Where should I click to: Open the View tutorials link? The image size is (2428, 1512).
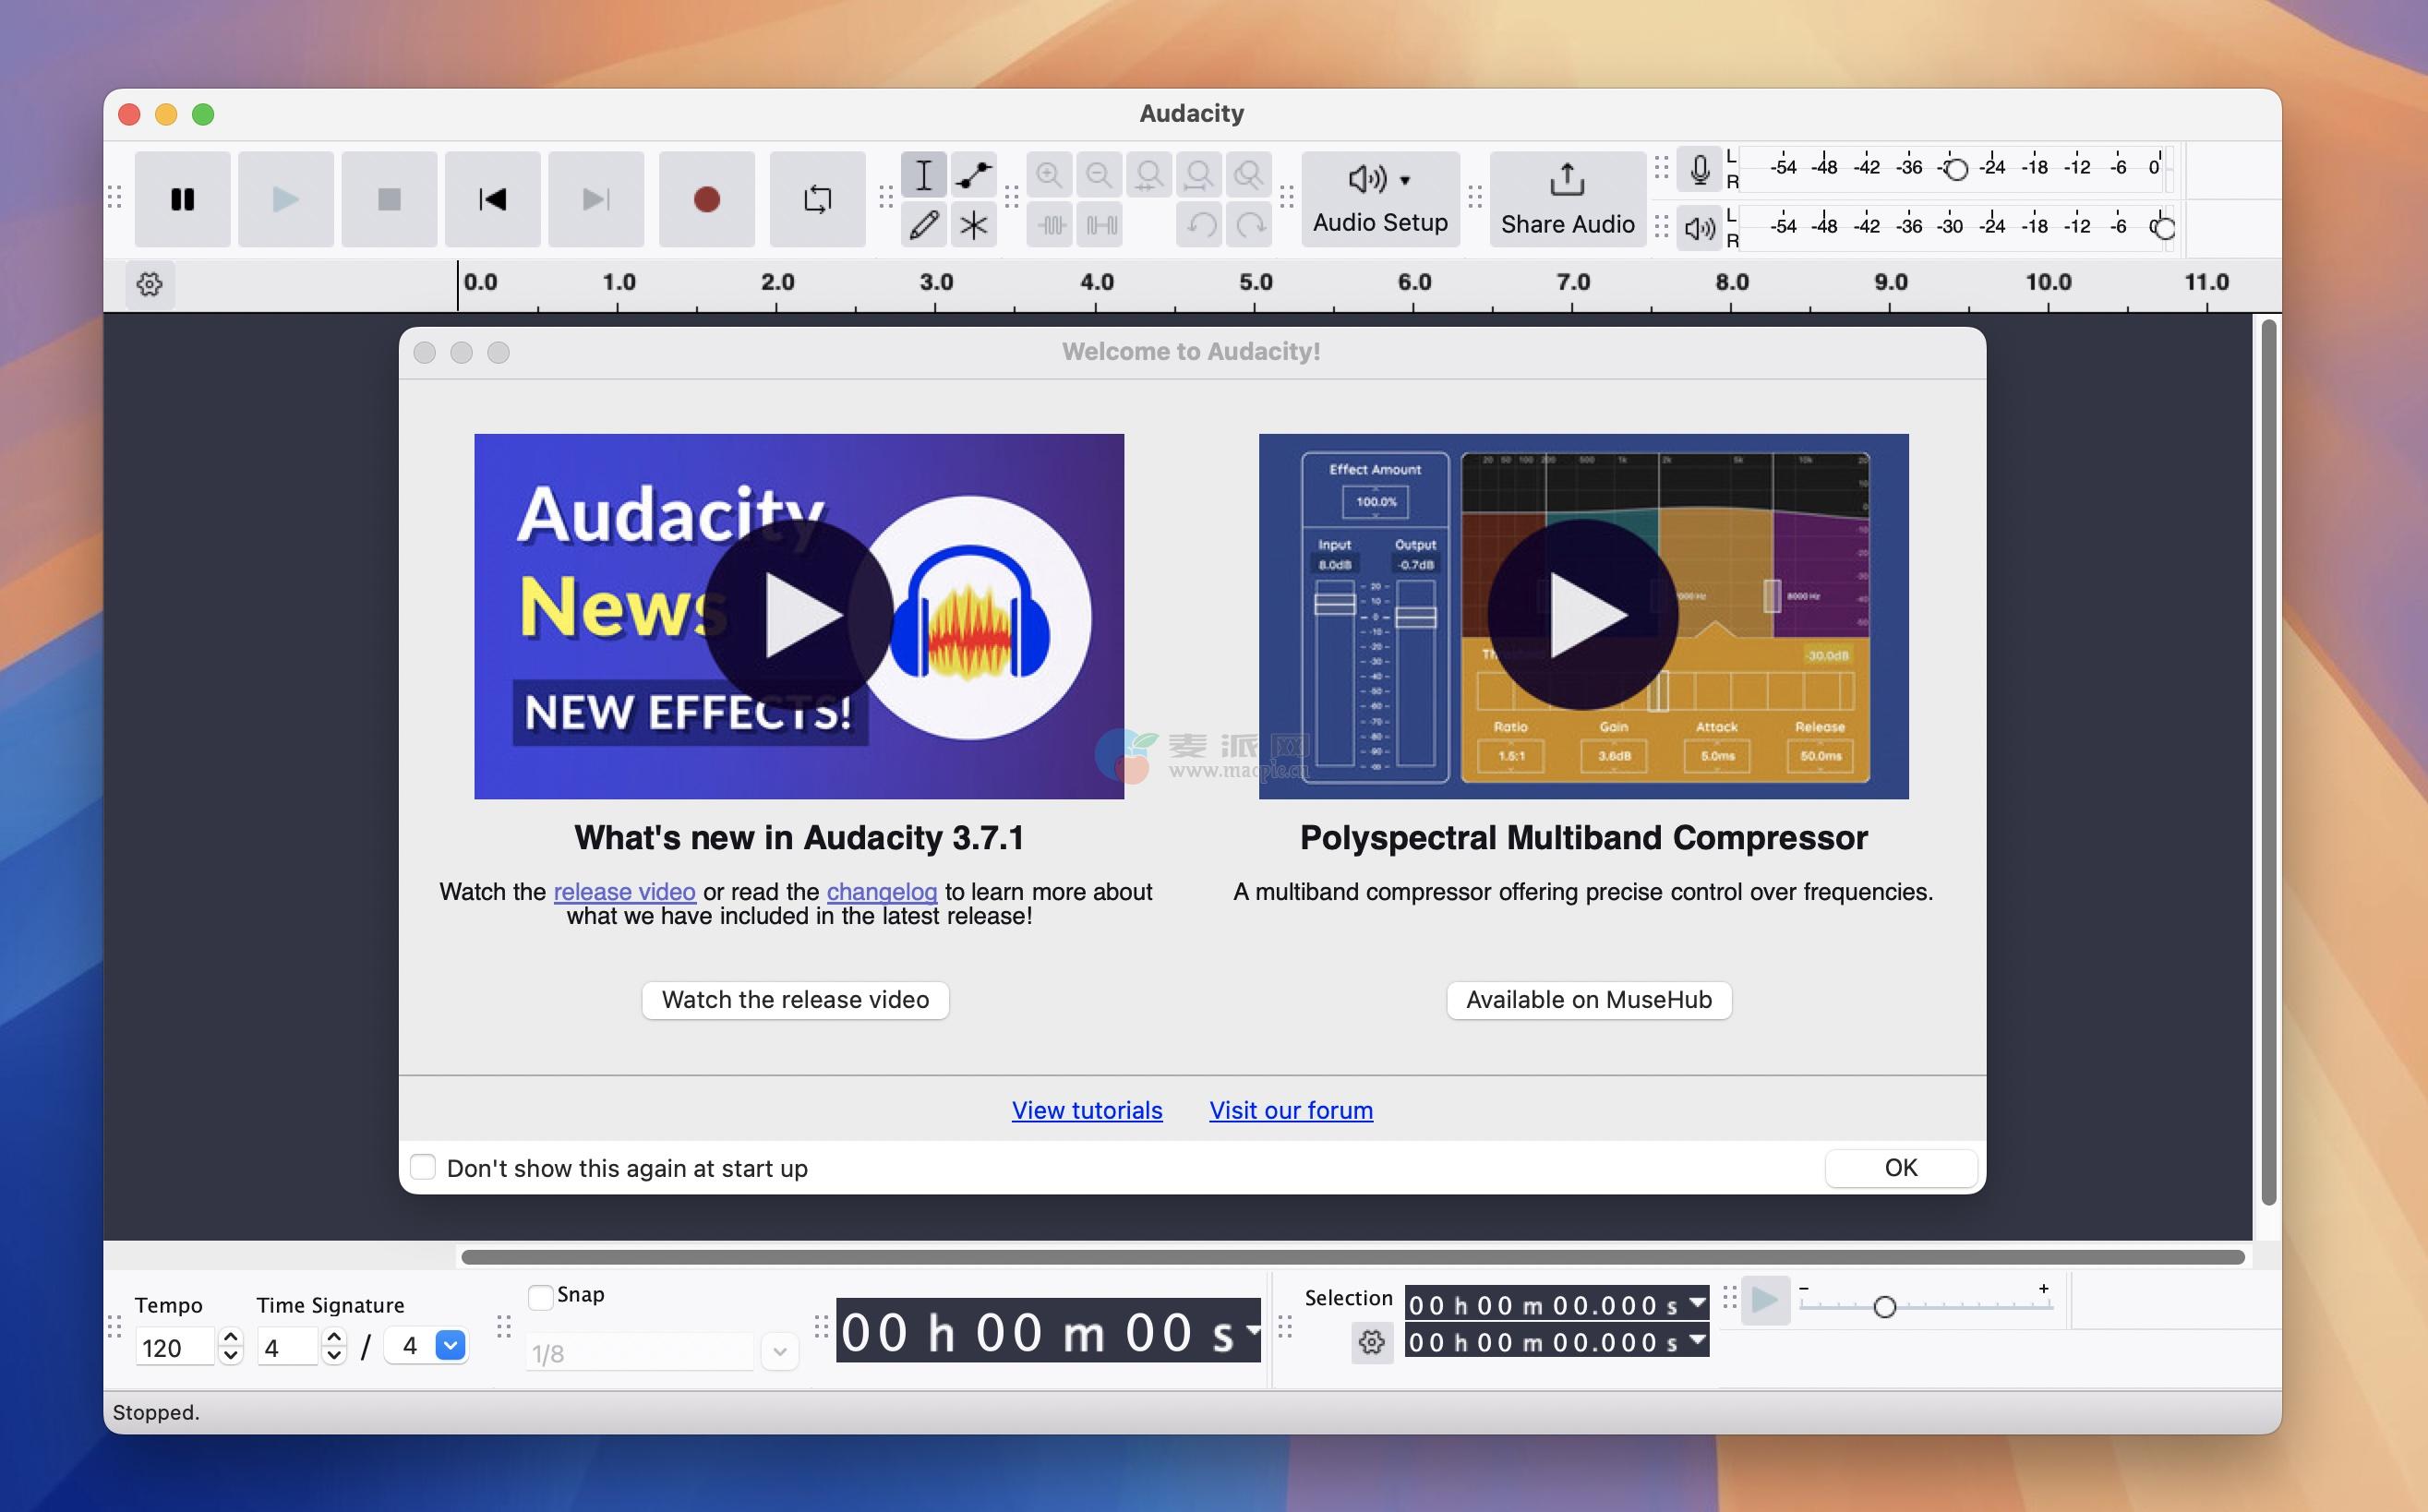(1087, 1110)
